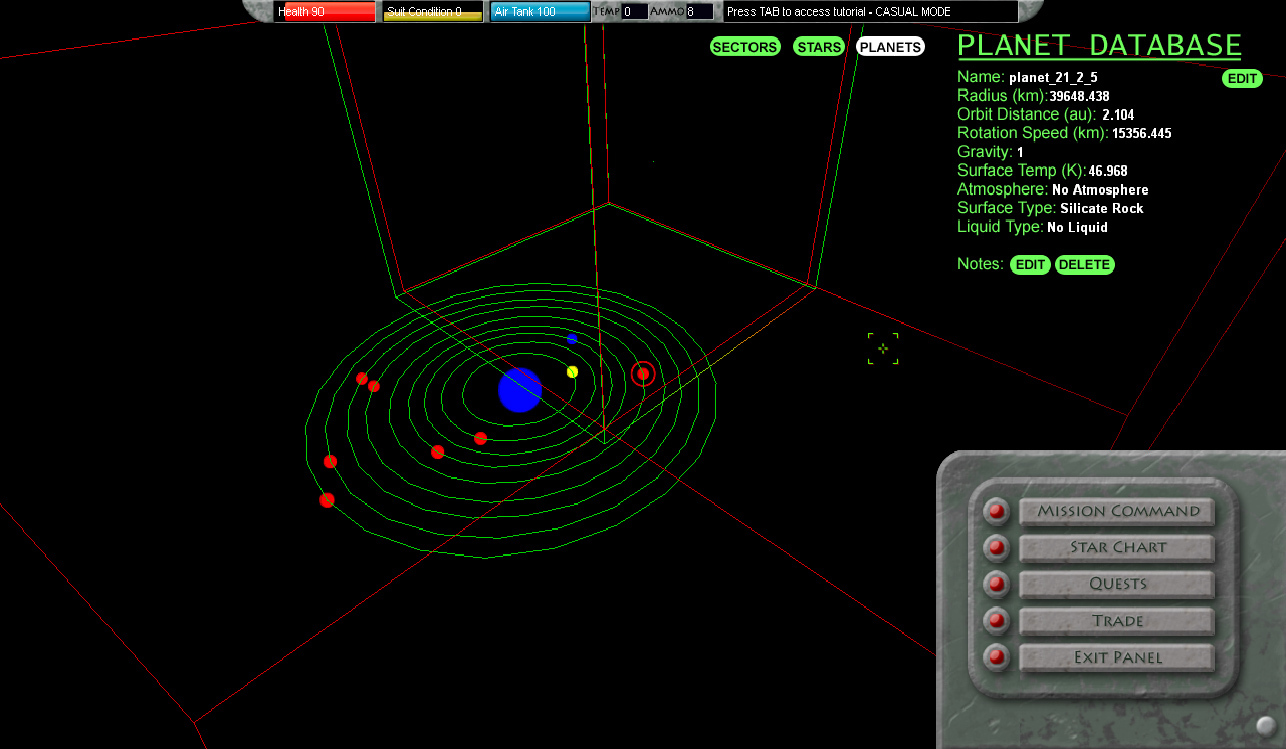Click the red Health 90 bar
The image size is (1286, 749).
(x=325, y=12)
